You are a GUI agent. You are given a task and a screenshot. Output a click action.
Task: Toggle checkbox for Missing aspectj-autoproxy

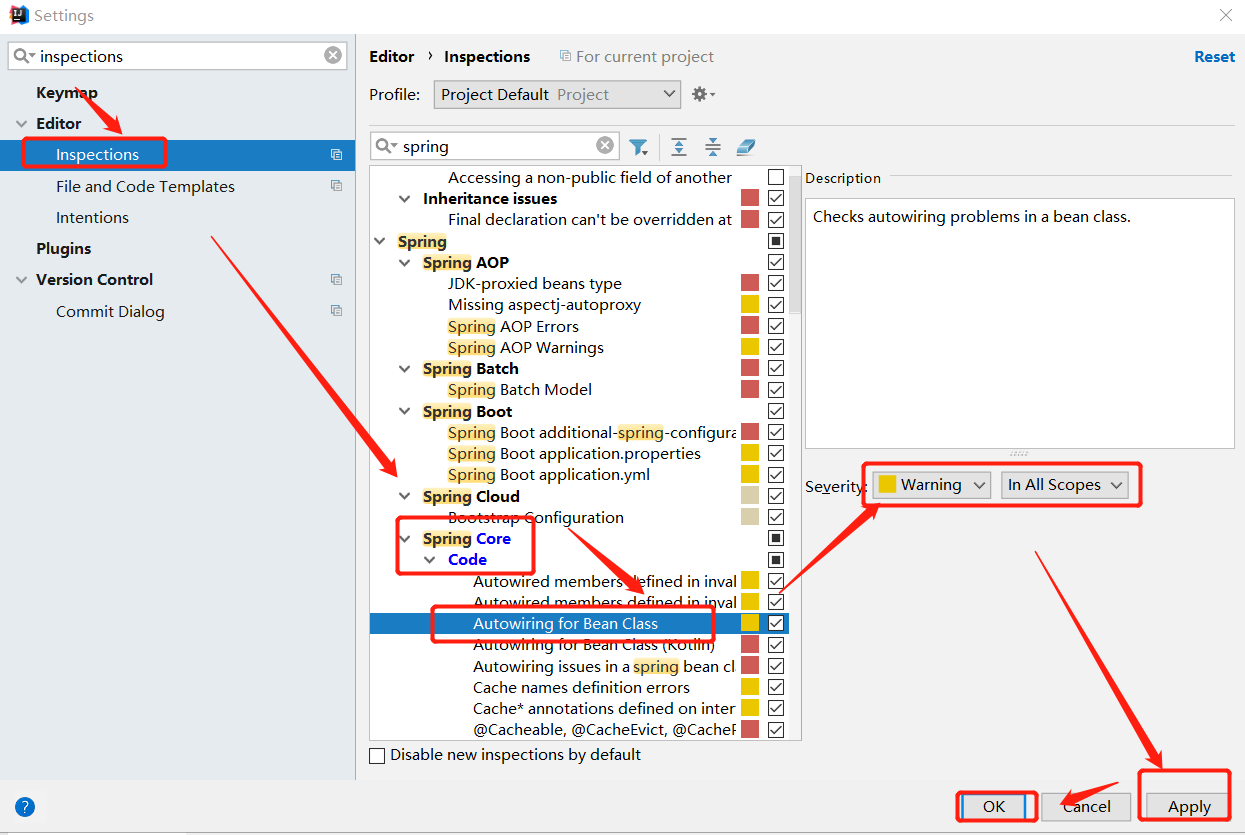pos(776,305)
